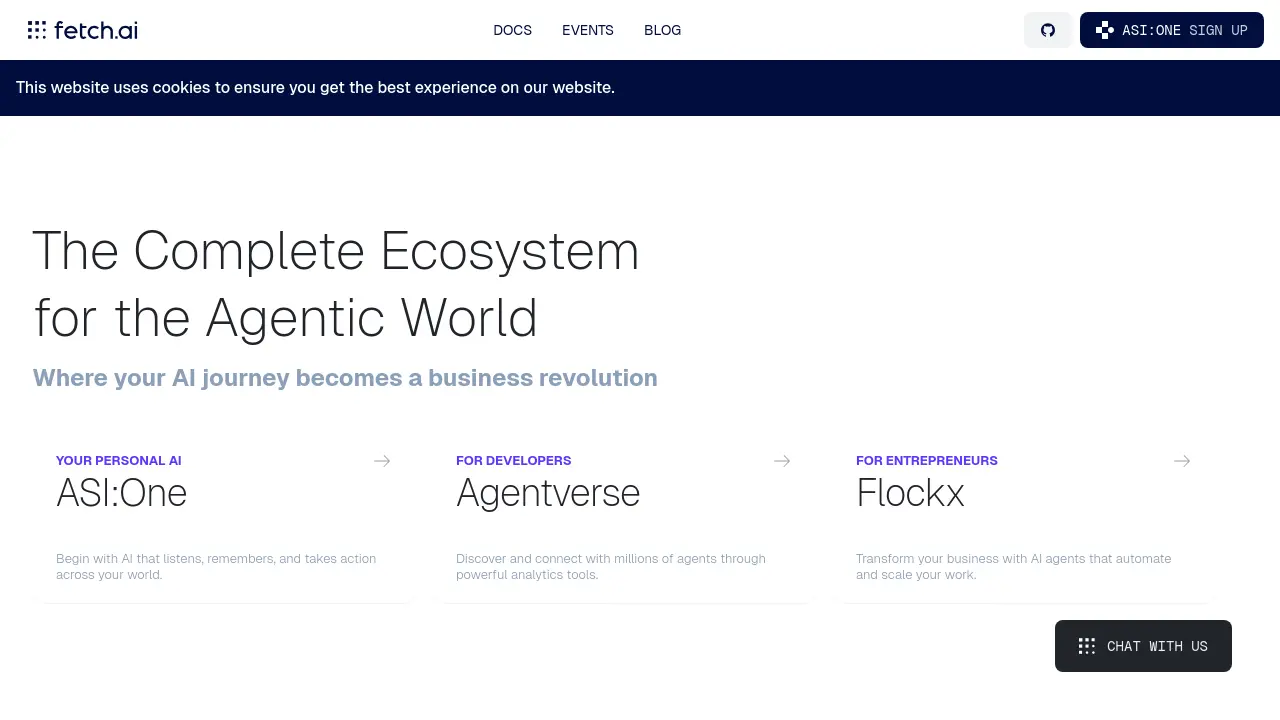Click the ASI:One card heading

pyautogui.click(x=121, y=493)
